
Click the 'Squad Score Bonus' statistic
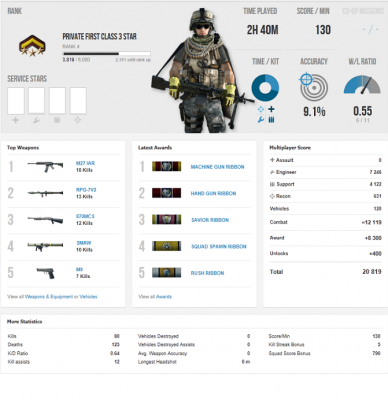(325, 353)
